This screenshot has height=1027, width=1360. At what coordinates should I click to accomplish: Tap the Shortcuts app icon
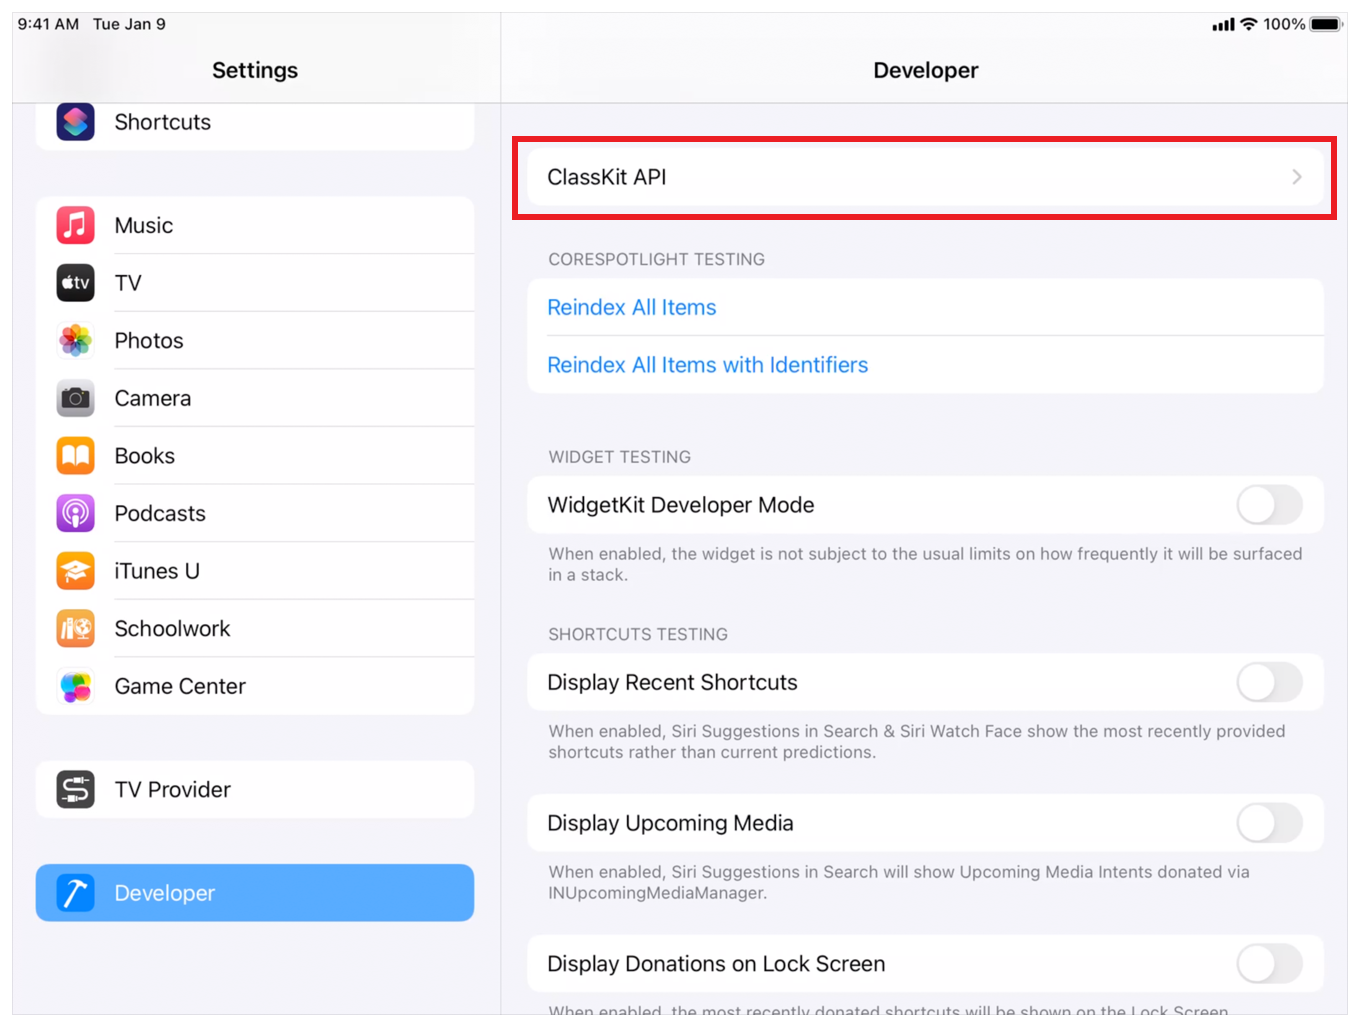(x=76, y=122)
